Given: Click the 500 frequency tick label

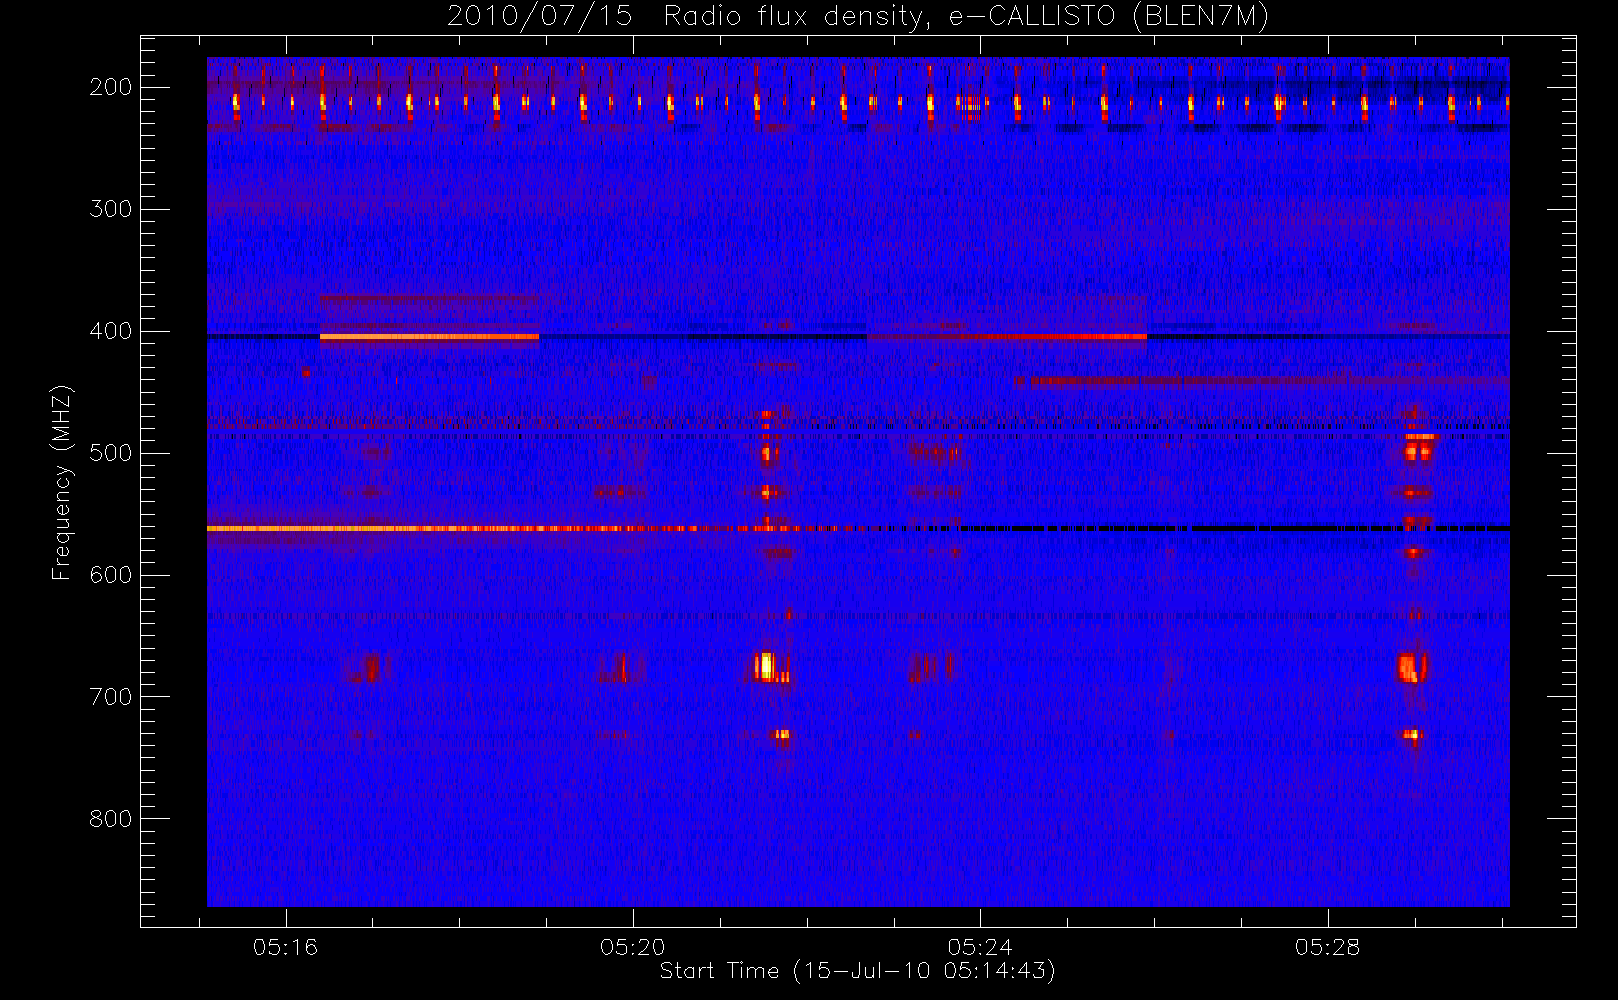Looking at the screenshot, I should pos(111,453).
